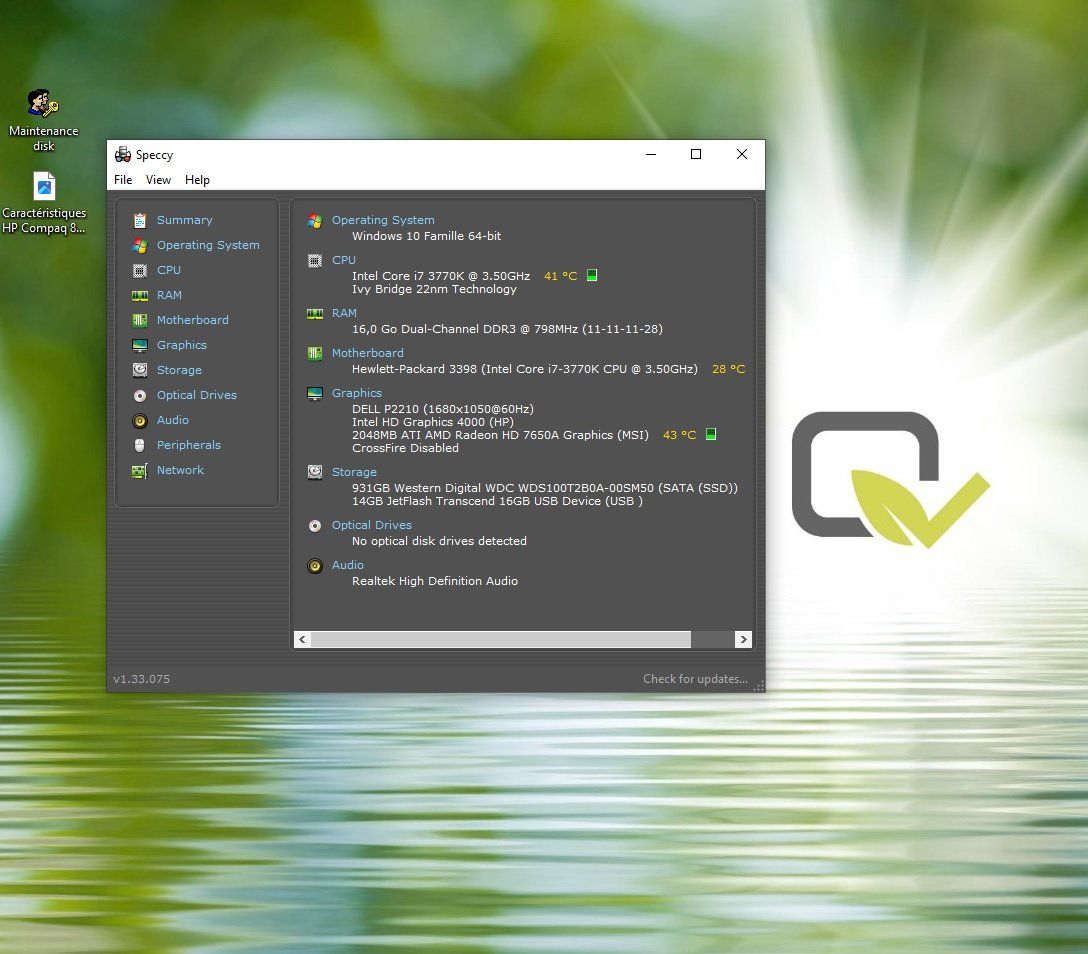Viewport: 1088px width, 954px height.
Task: Click the 16,0 Go Dual-Channel DDR3 line
Action: click(507, 329)
